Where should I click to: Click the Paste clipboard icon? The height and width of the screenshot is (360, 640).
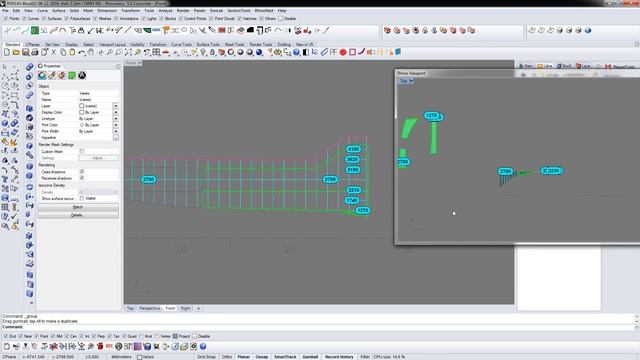click(x=72, y=52)
